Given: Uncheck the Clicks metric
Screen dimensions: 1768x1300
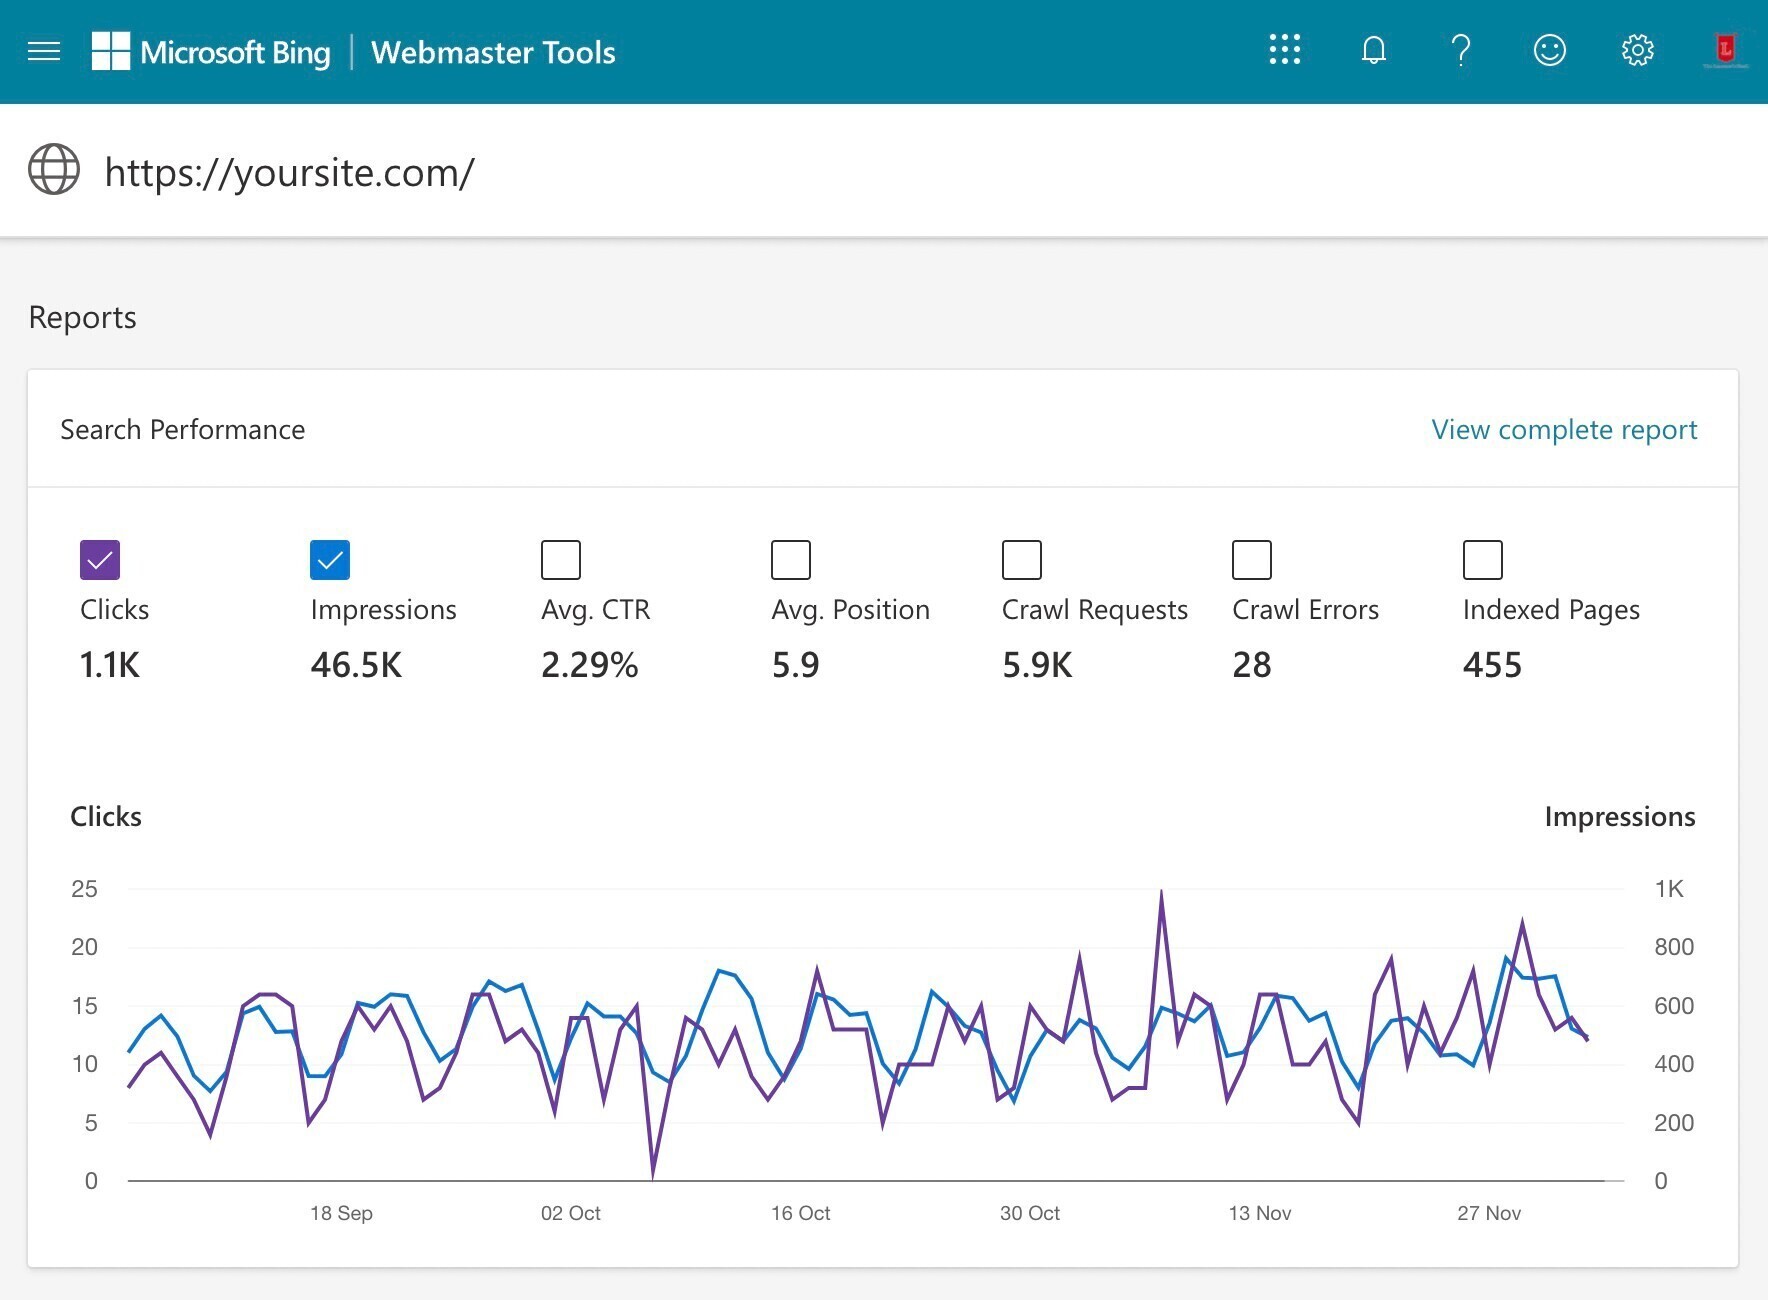Looking at the screenshot, I should (x=99, y=560).
